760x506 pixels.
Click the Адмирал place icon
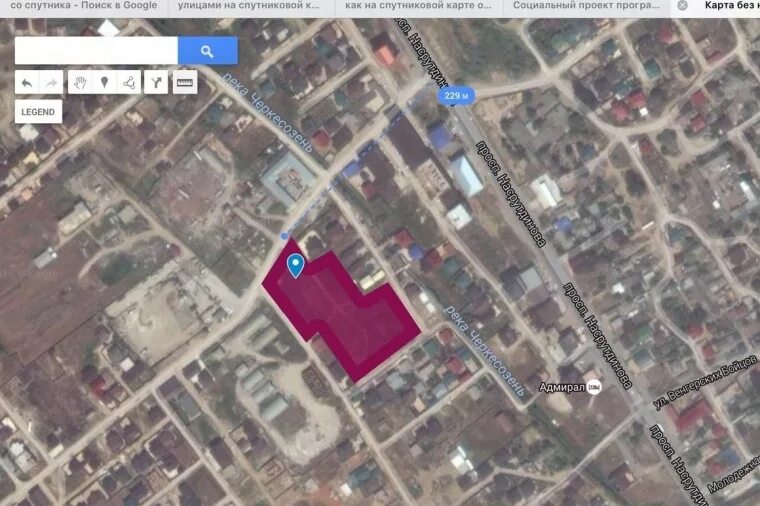click(x=594, y=387)
